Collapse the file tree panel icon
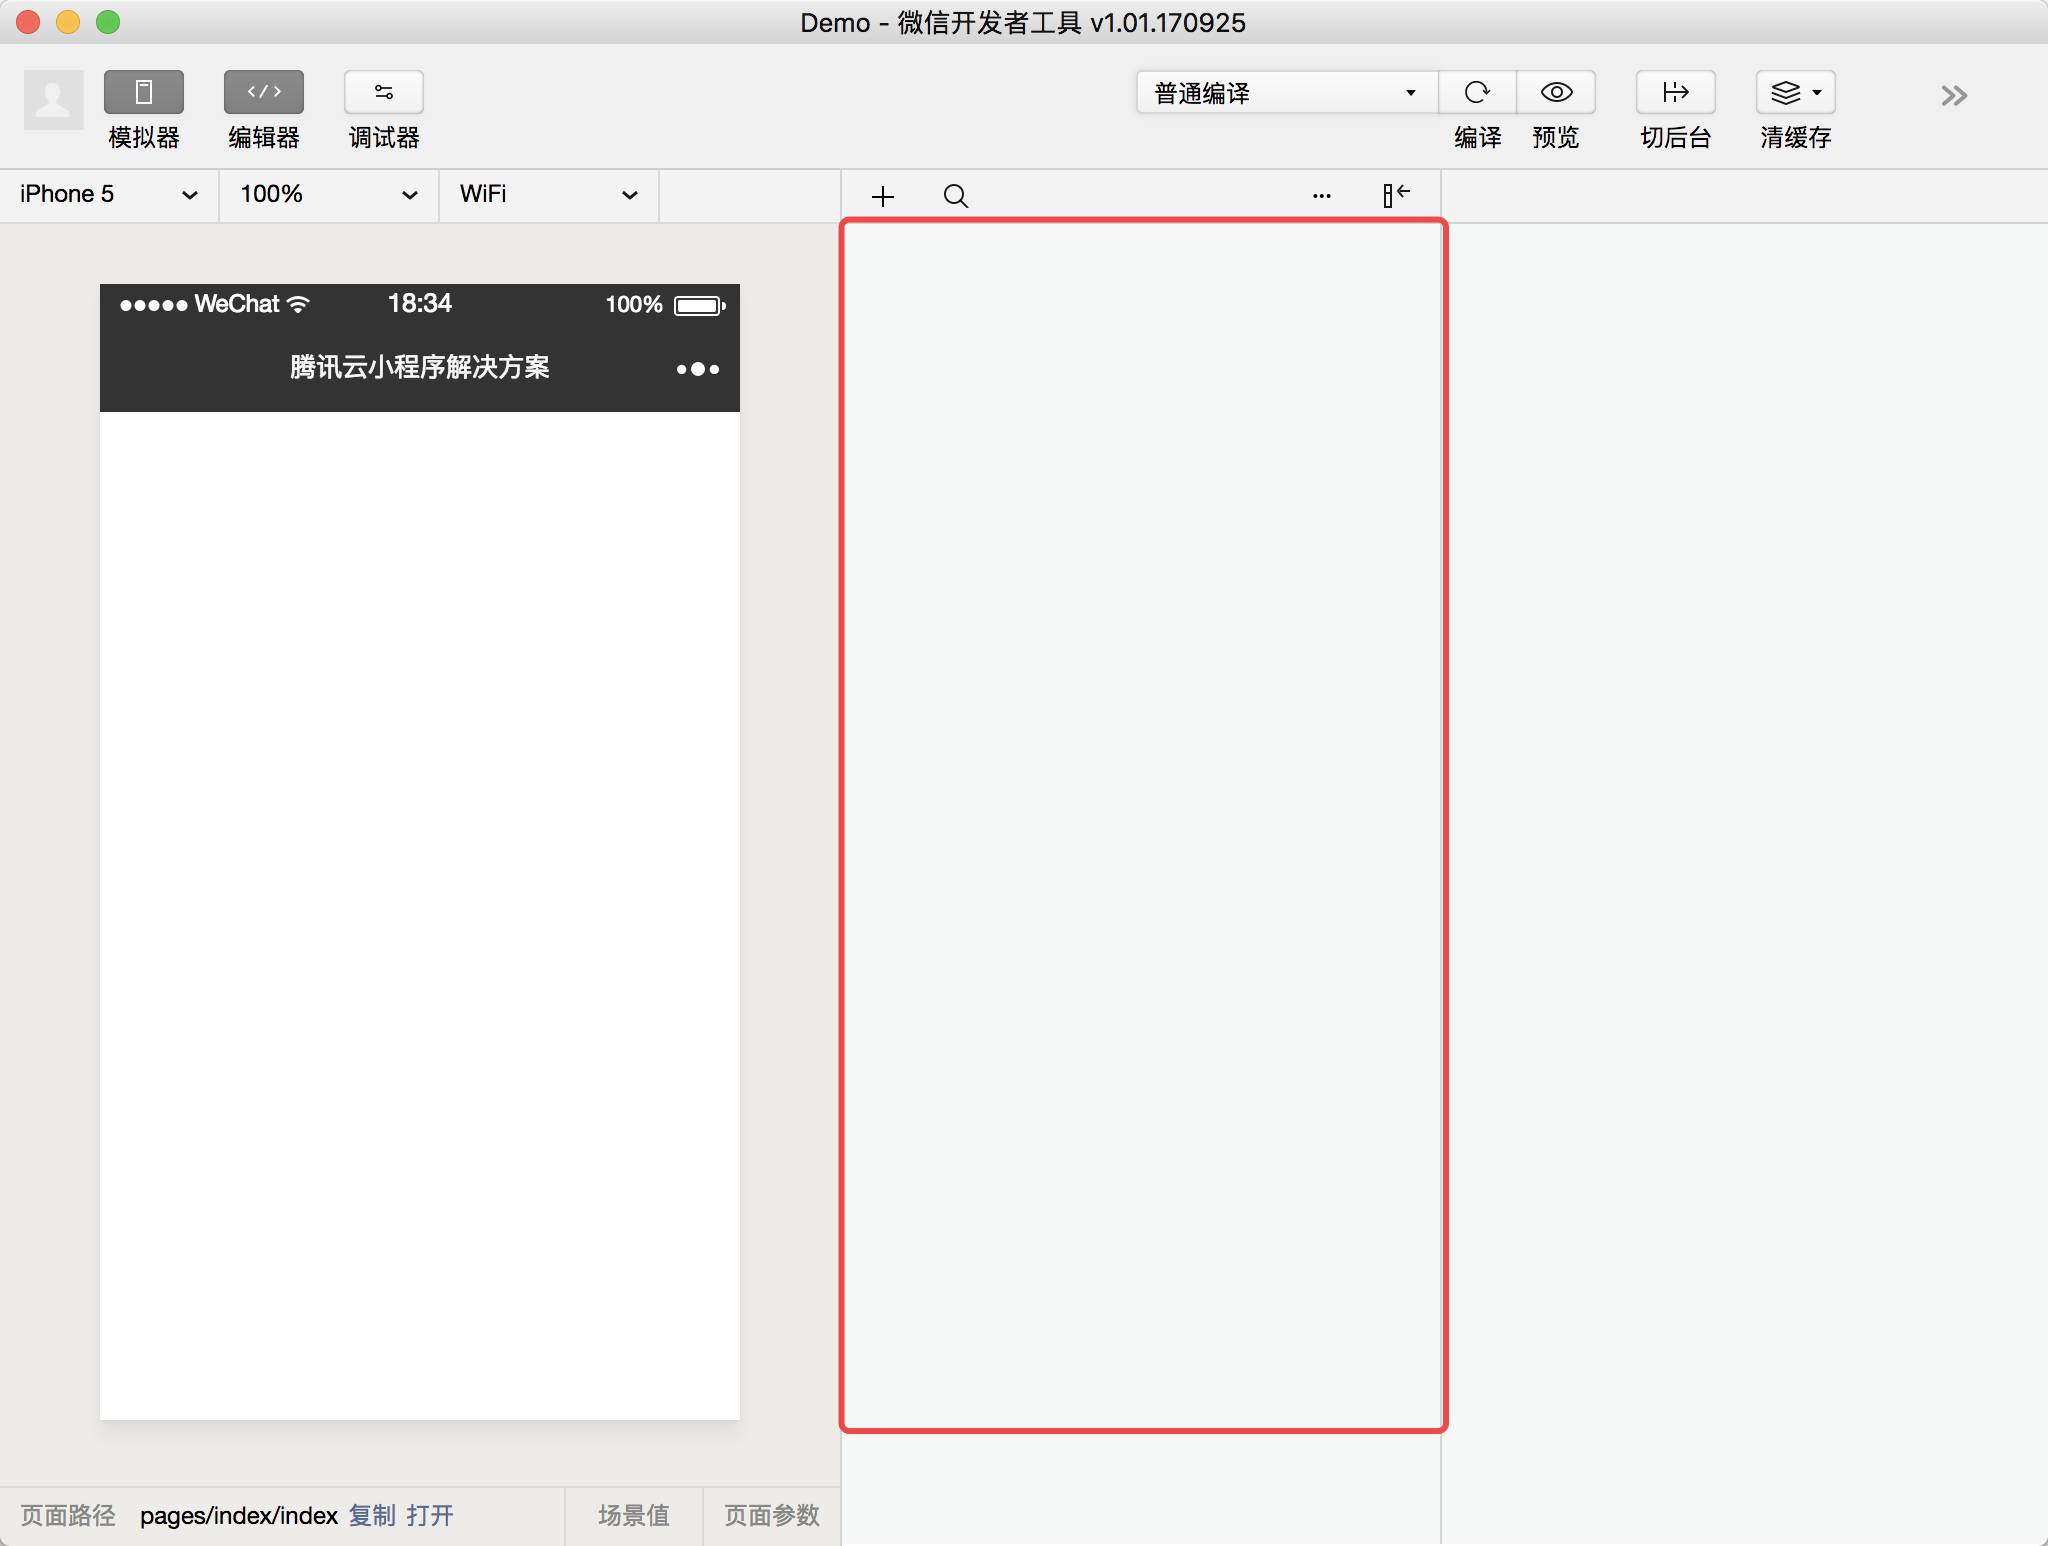 (1396, 195)
